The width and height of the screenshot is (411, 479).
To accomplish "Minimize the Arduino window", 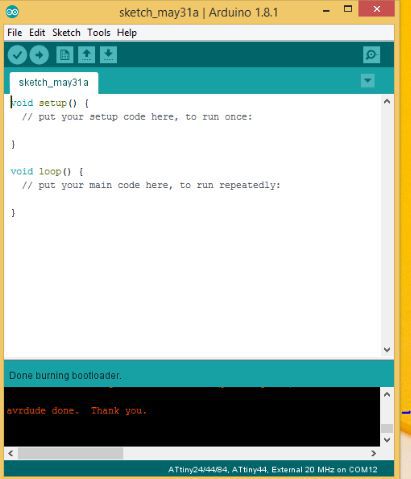I will click(327, 11).
